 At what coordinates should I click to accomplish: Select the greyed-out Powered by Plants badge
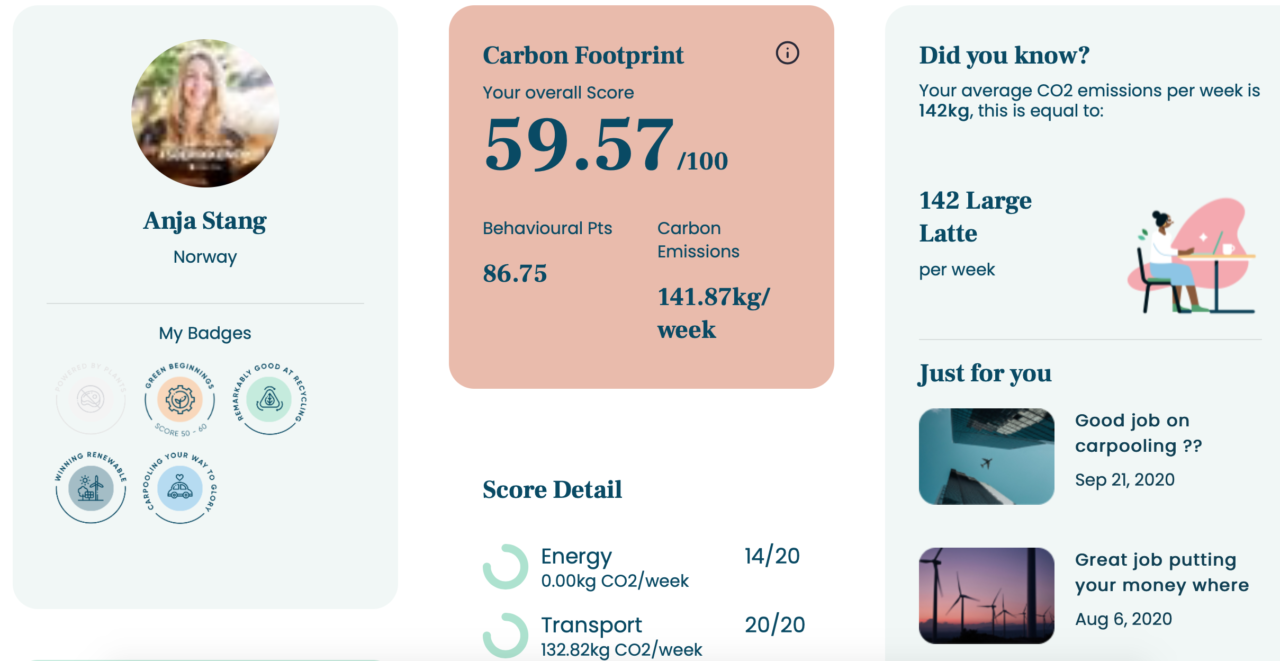(91, 401)
